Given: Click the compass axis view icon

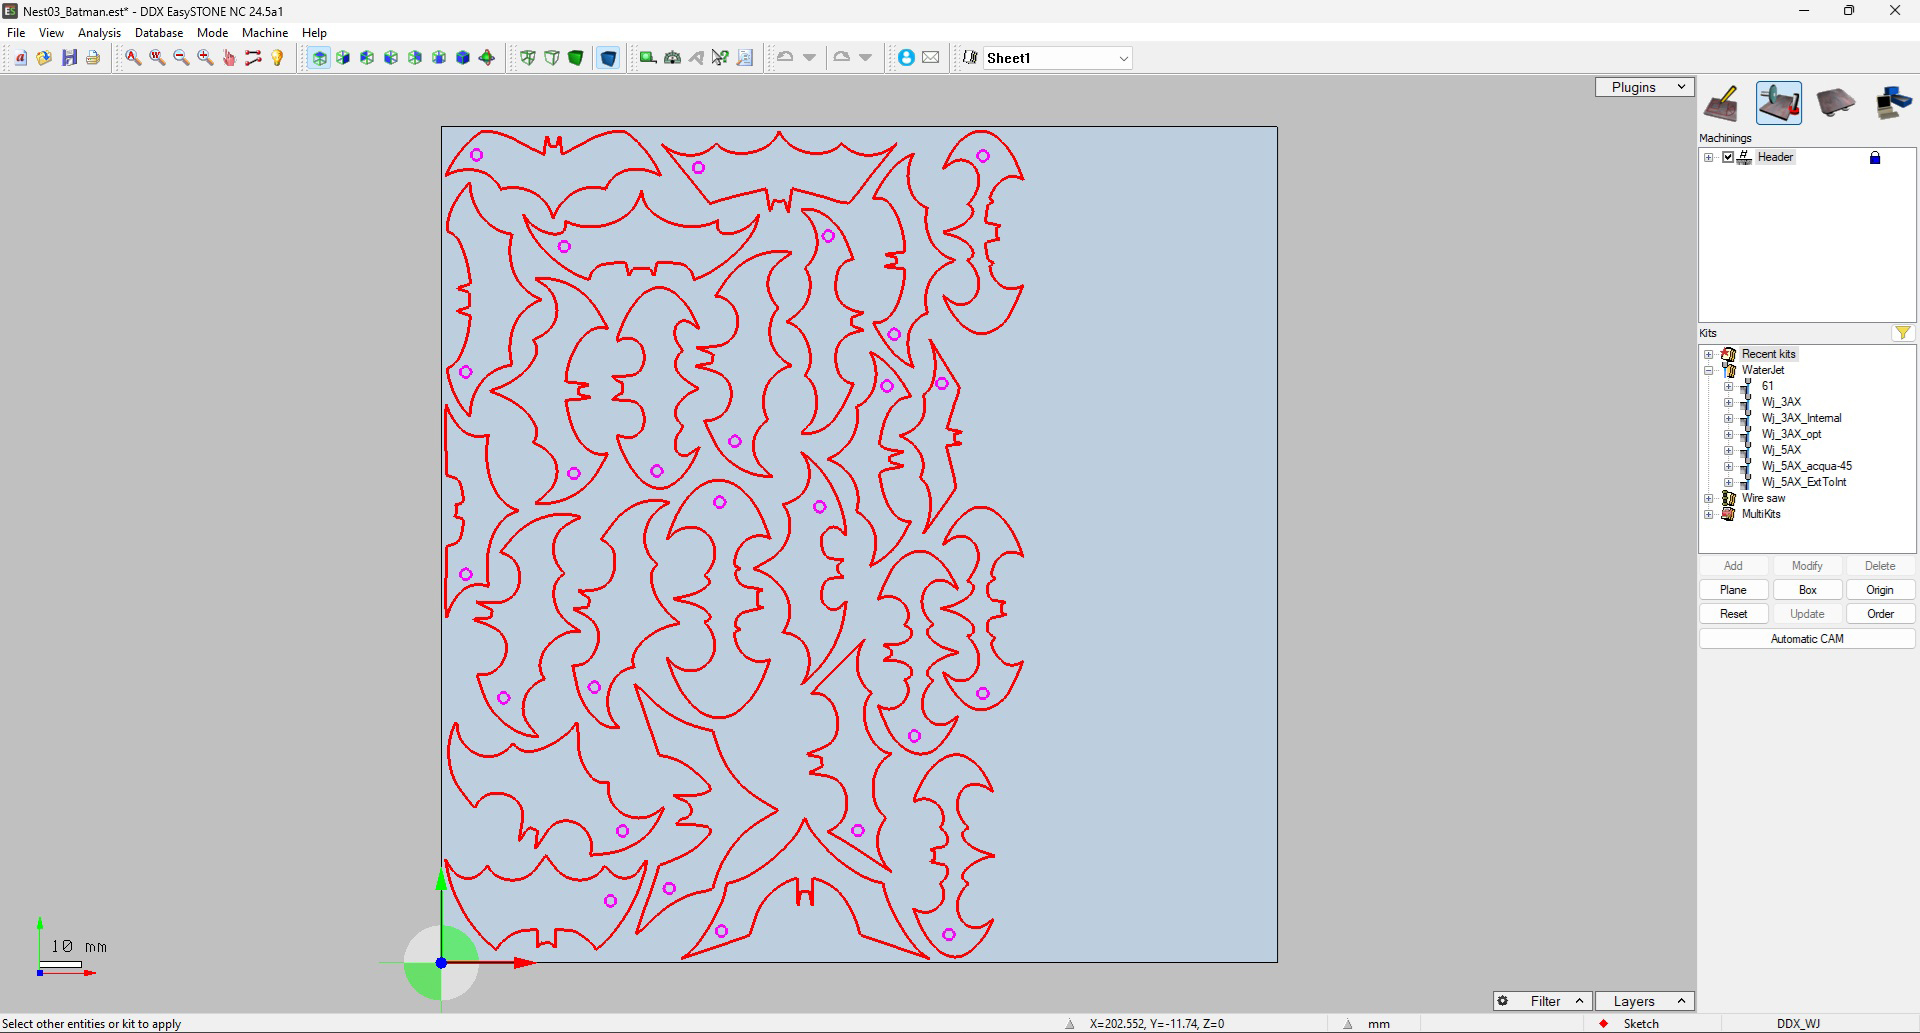Looking at the screenshot, I should point(487,58).
